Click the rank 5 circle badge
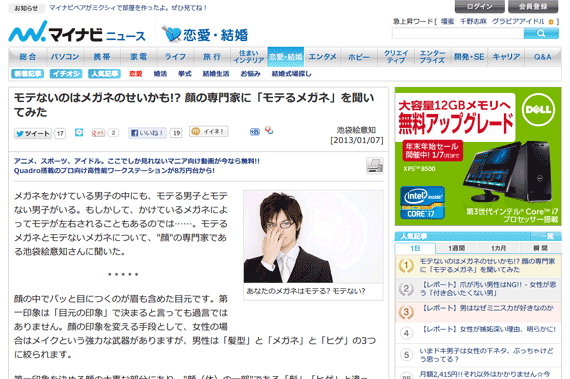Image resolution: width=570 pixels, height=379 pixels. click(406, 355)
